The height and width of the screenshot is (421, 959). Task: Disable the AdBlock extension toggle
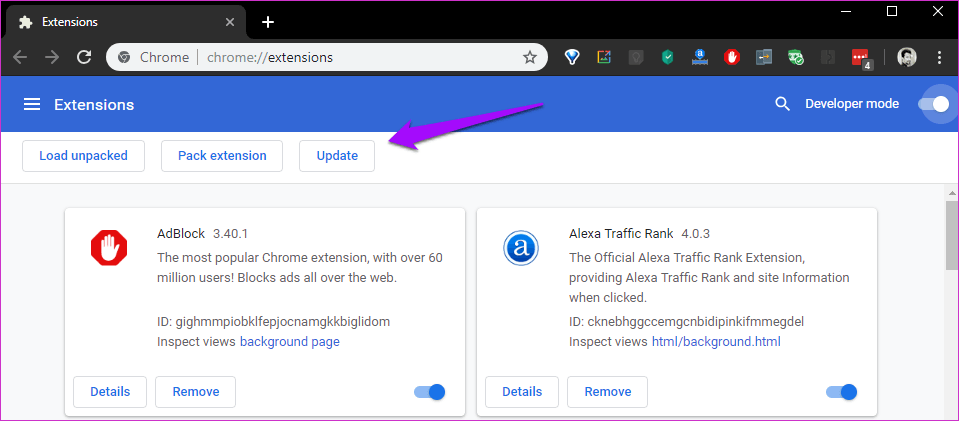coord(429,392)
